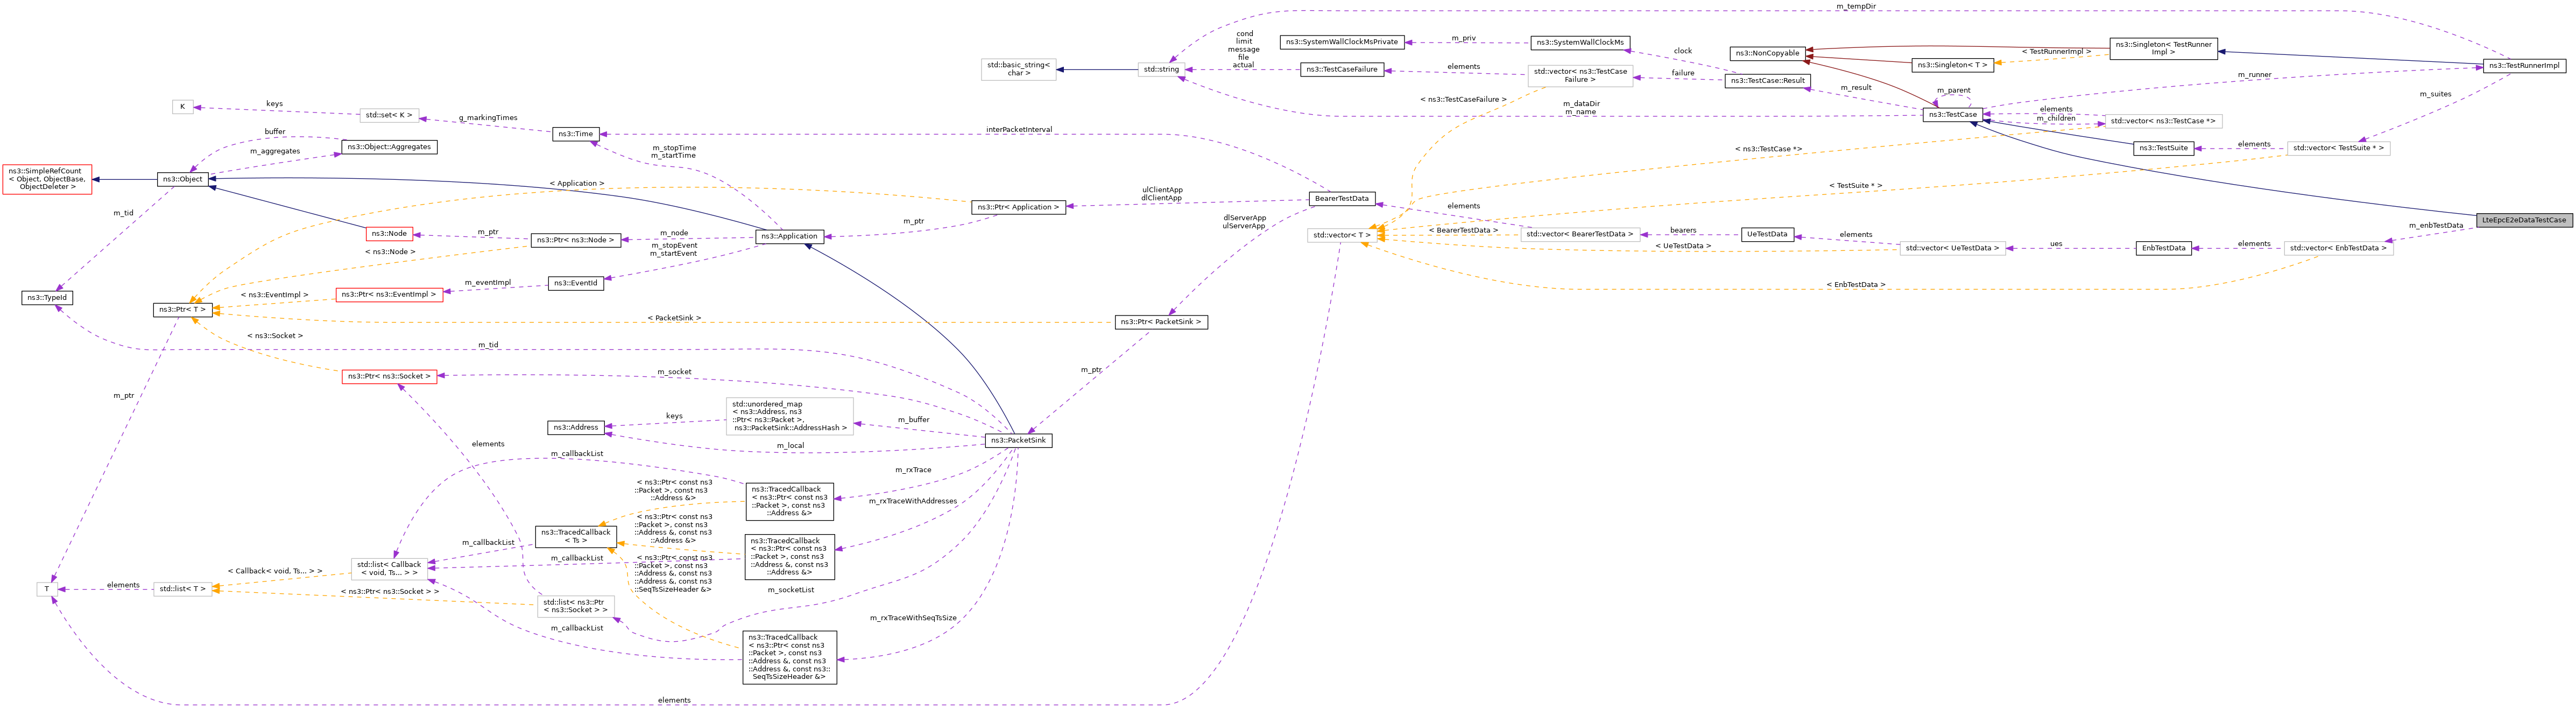Click the ns3::Address node
The height and width of the screenshot is (708, 2576).
[575, 427]
